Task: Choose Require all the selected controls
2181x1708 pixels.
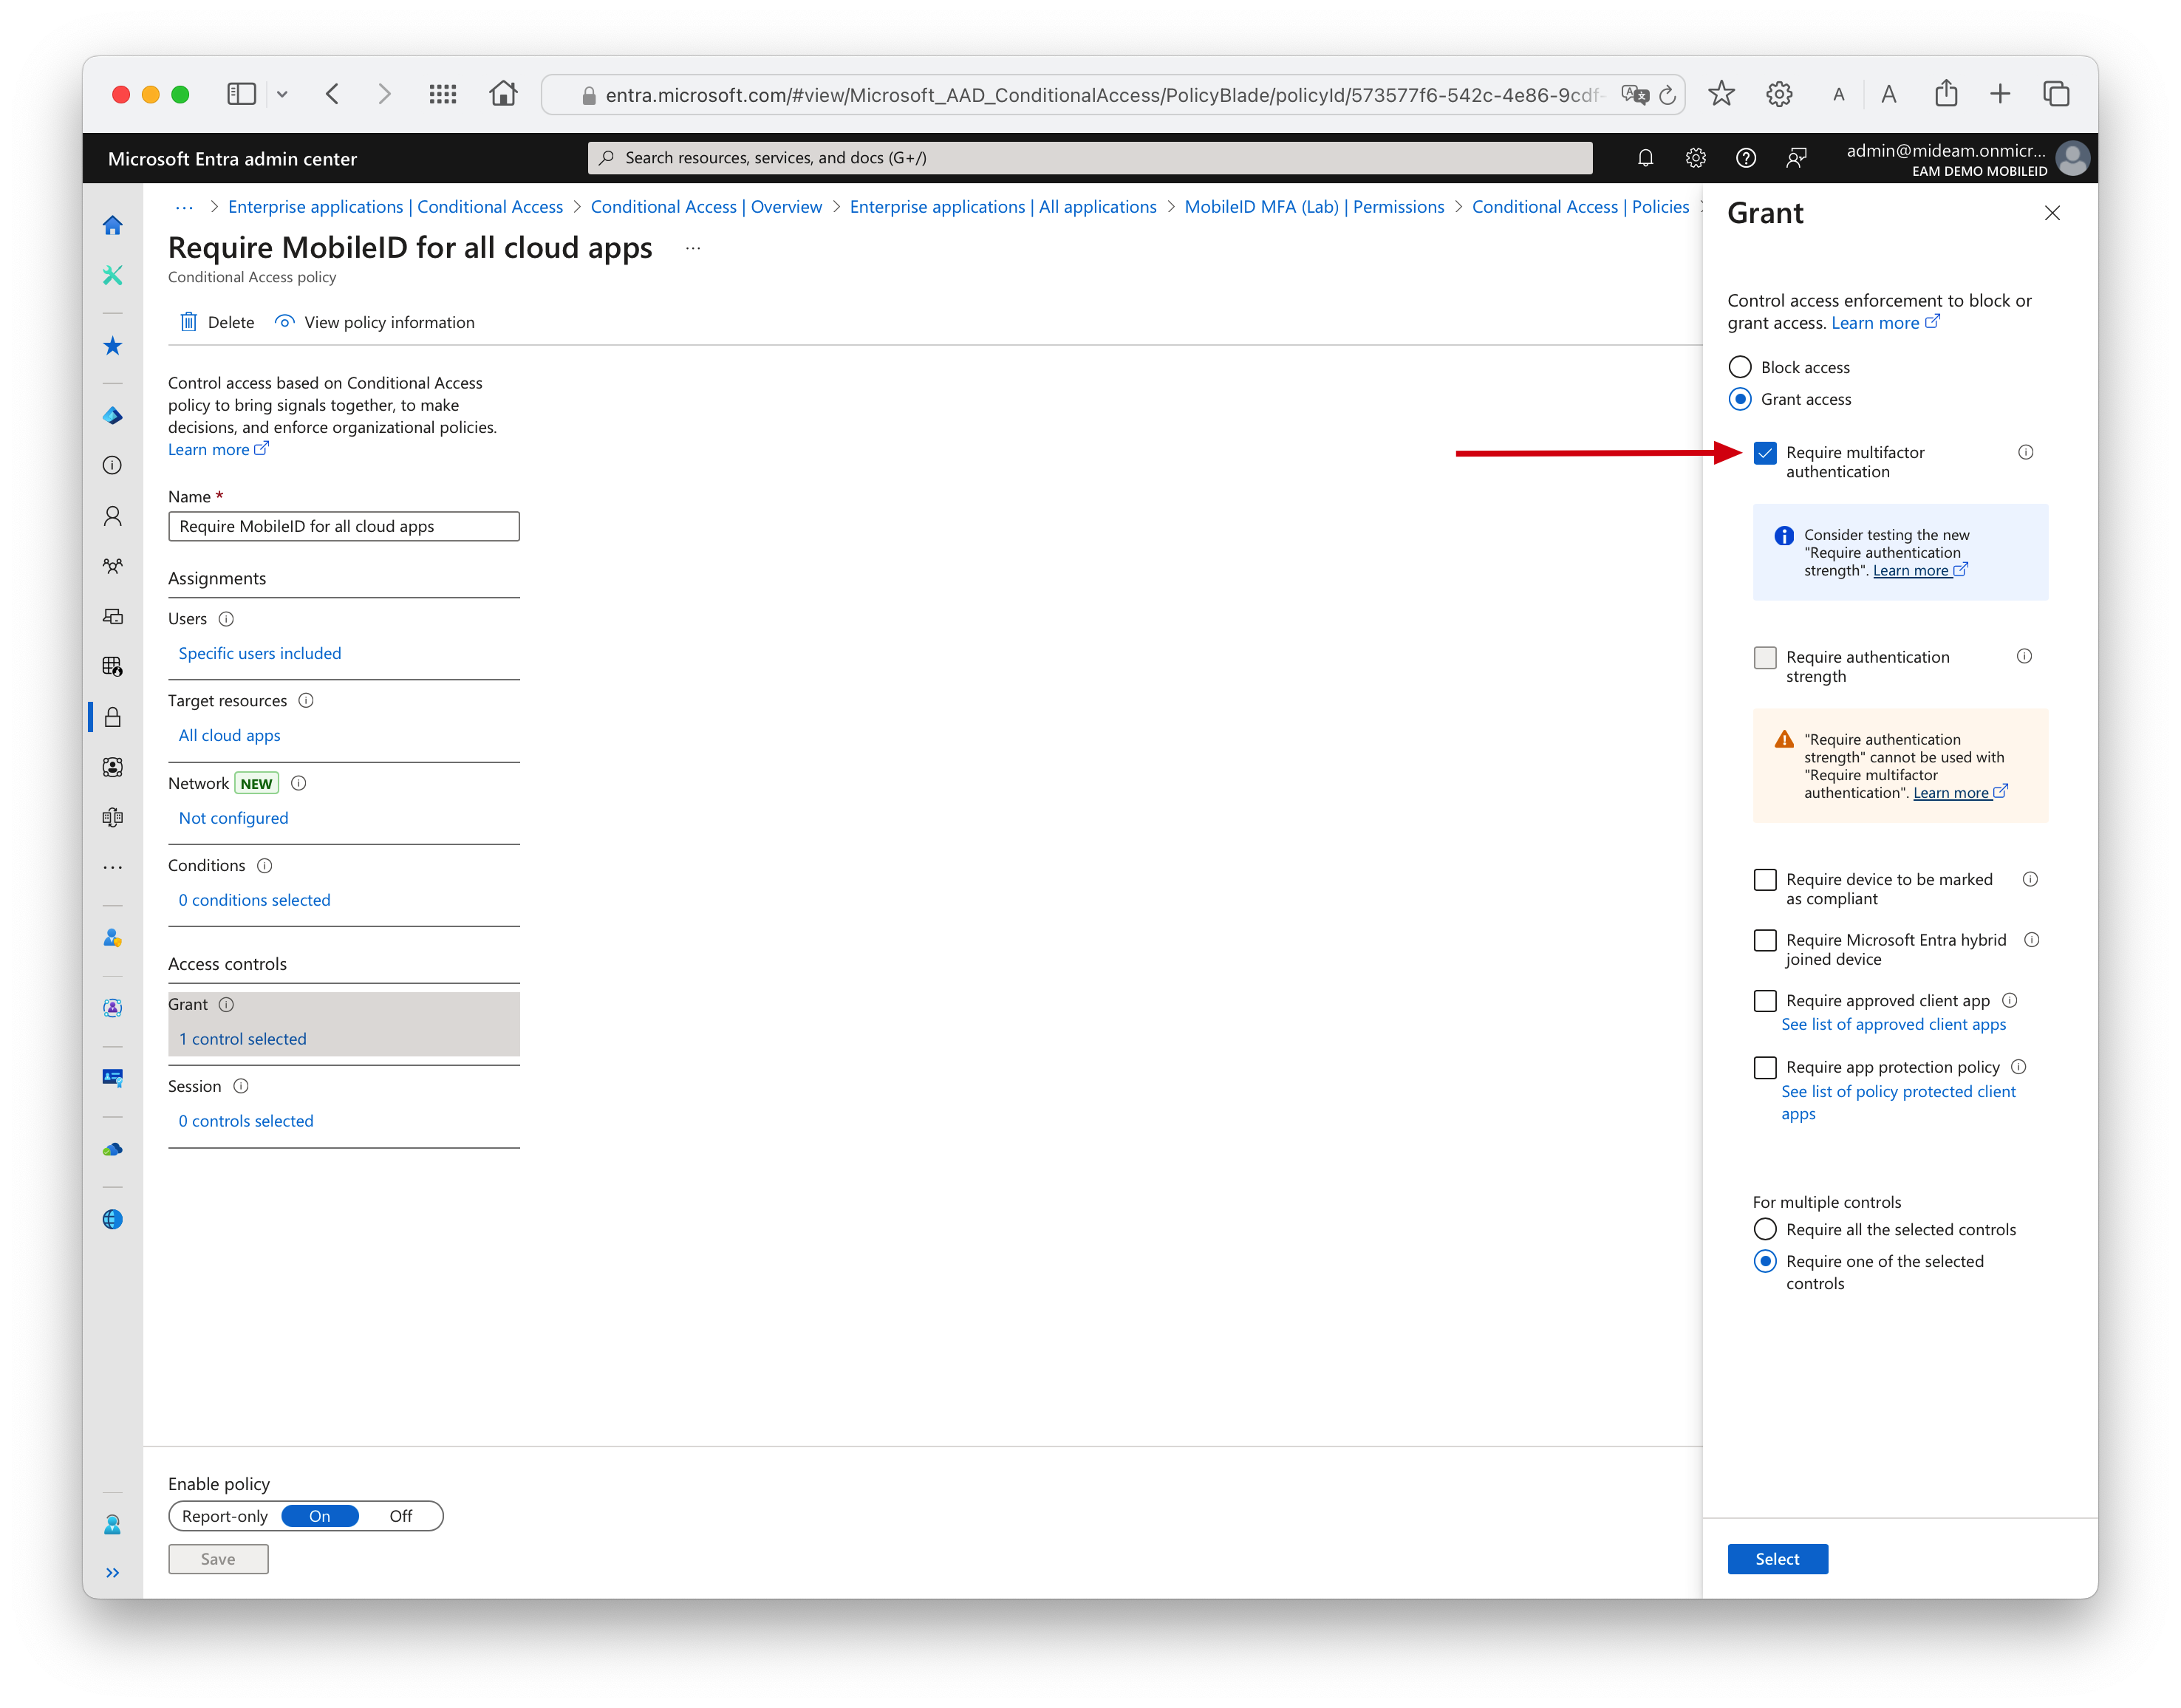Action: pyautogui.click(x=1765, y=1229)
